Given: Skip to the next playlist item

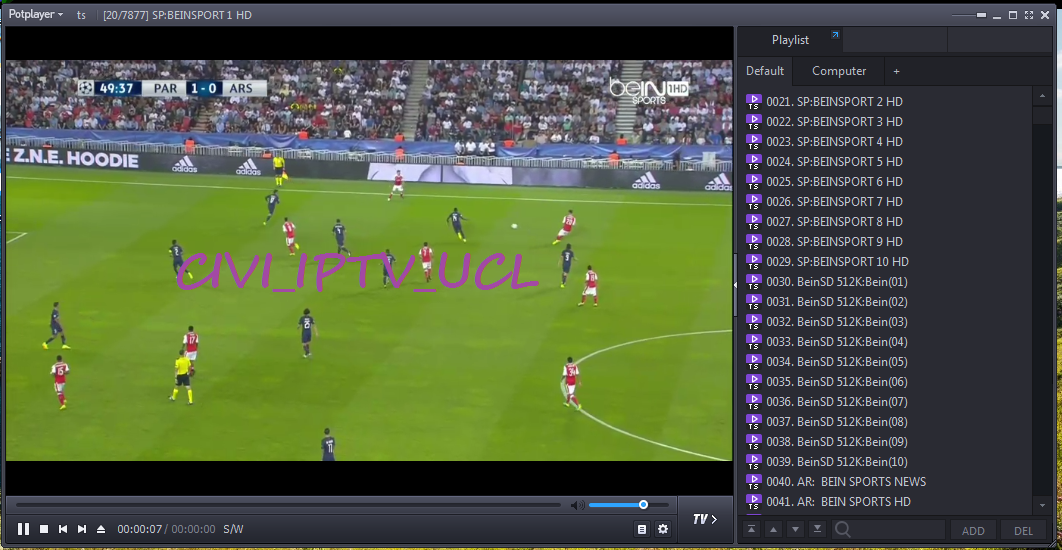Looking at the screenshot, I should pyautogui.click(x=82, y=529).
